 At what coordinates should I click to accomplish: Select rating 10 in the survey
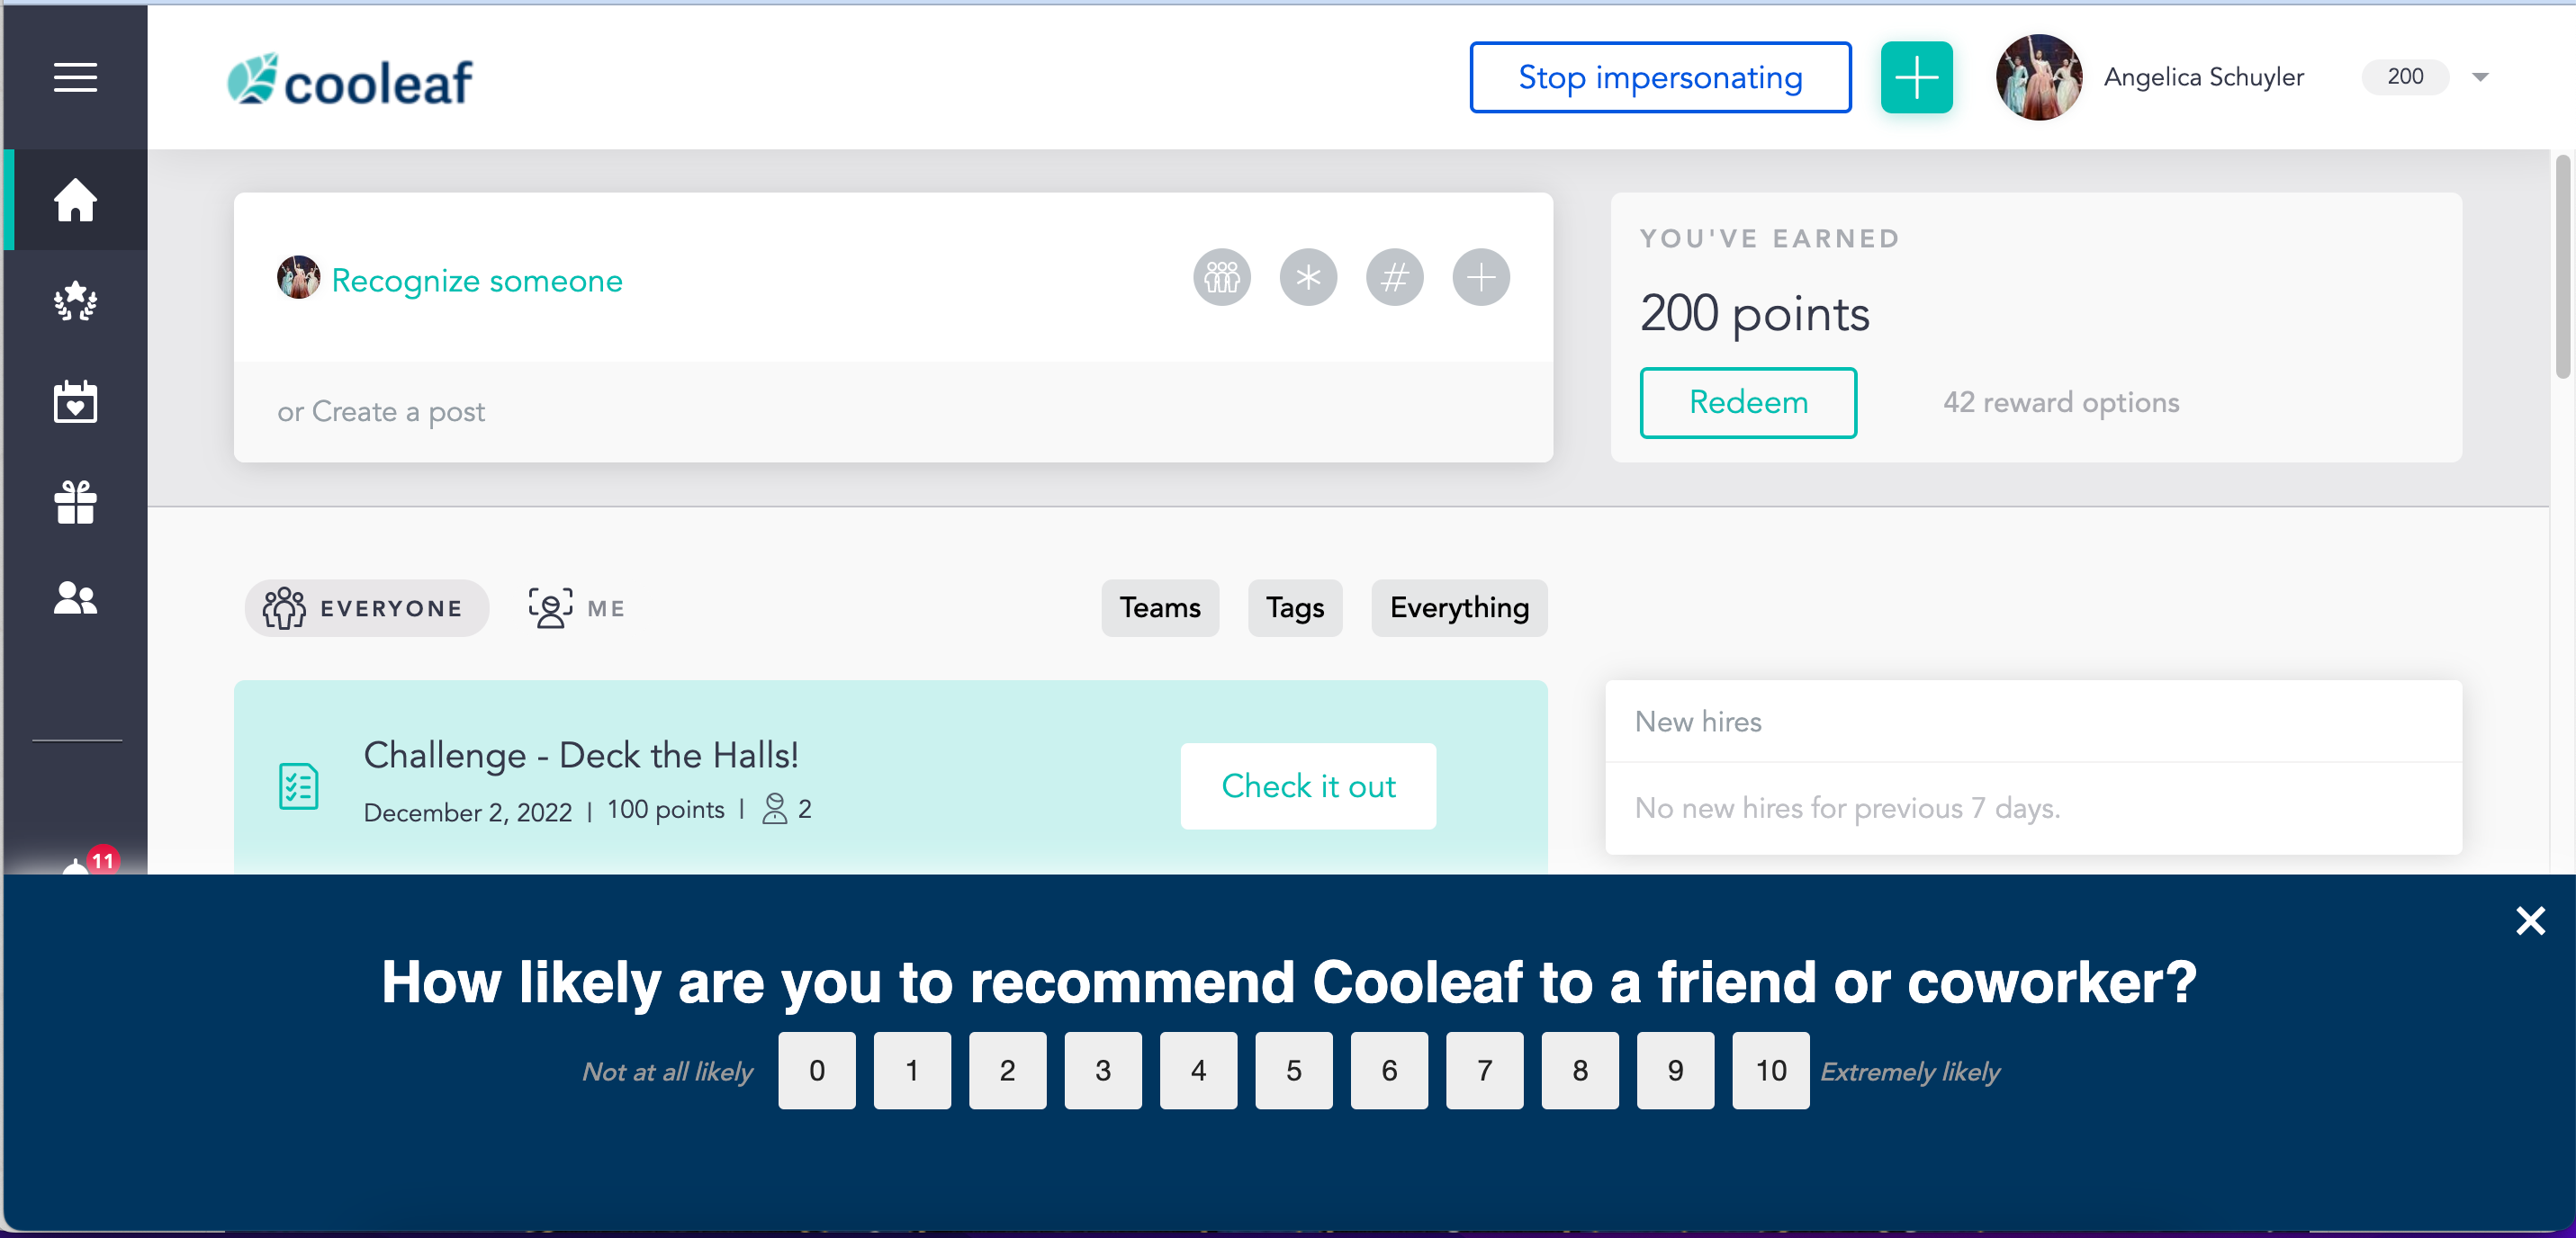1770,1070
